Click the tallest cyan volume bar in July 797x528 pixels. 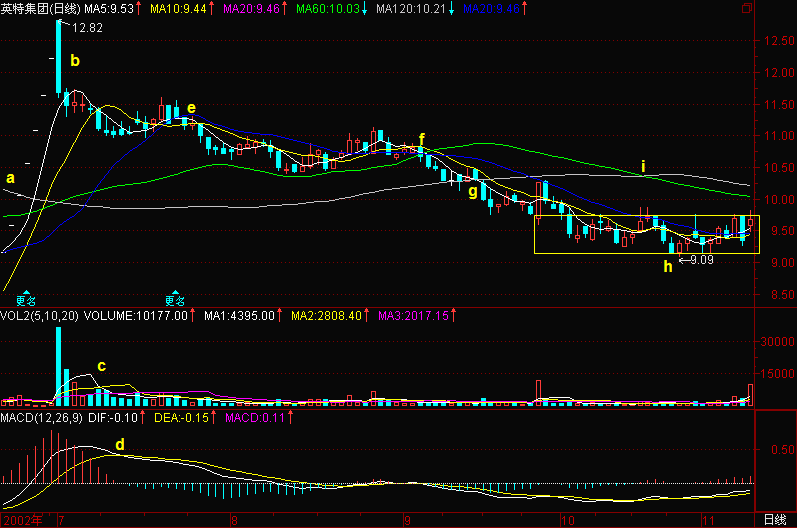click(58, 366)
